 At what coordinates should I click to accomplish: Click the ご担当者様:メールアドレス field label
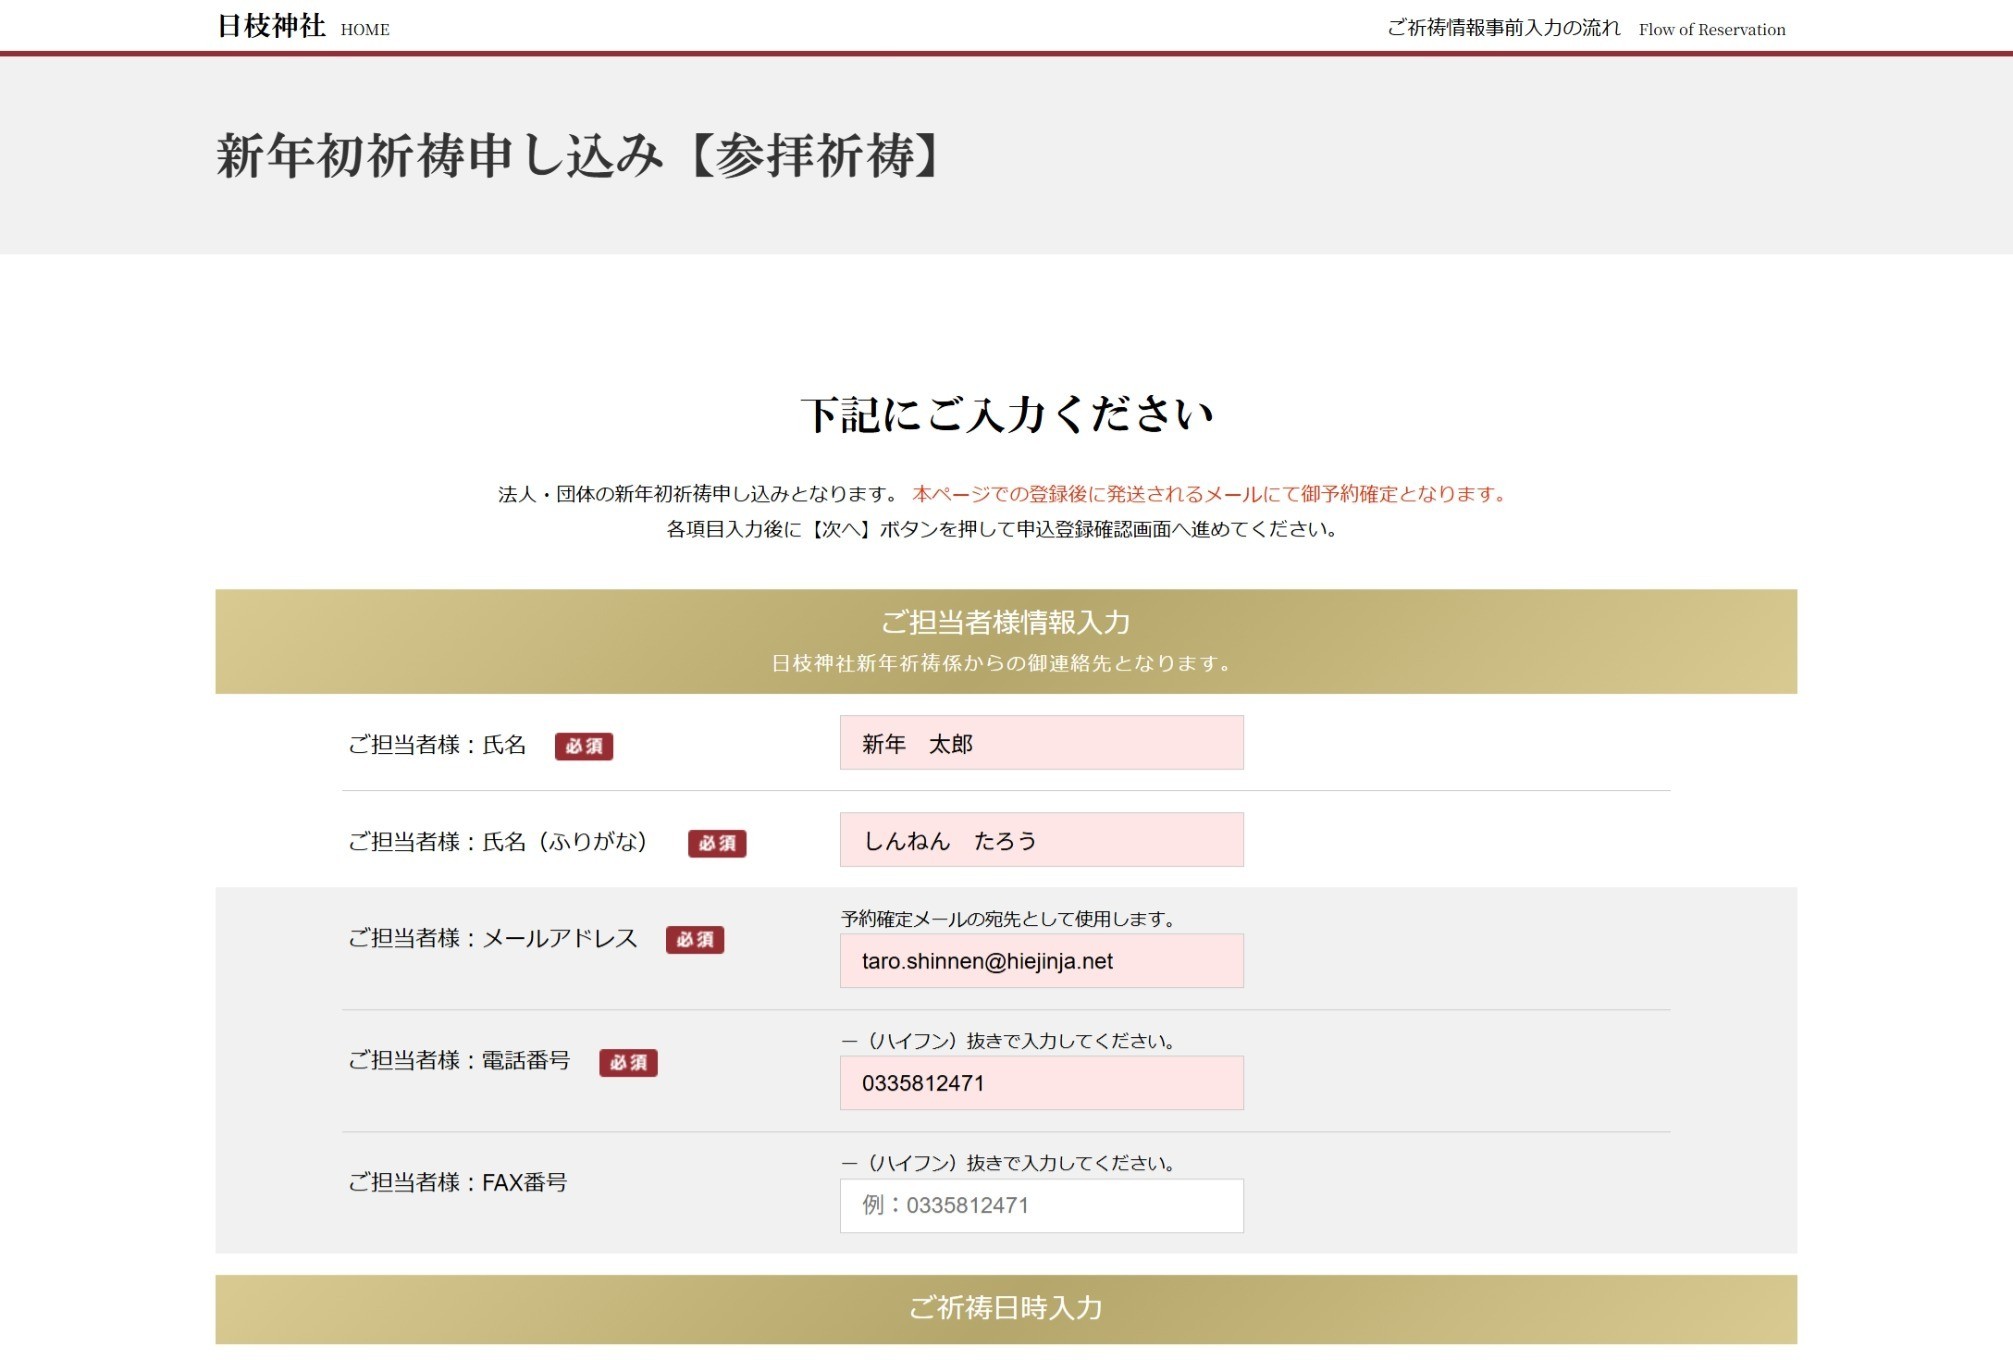(492, 938)
